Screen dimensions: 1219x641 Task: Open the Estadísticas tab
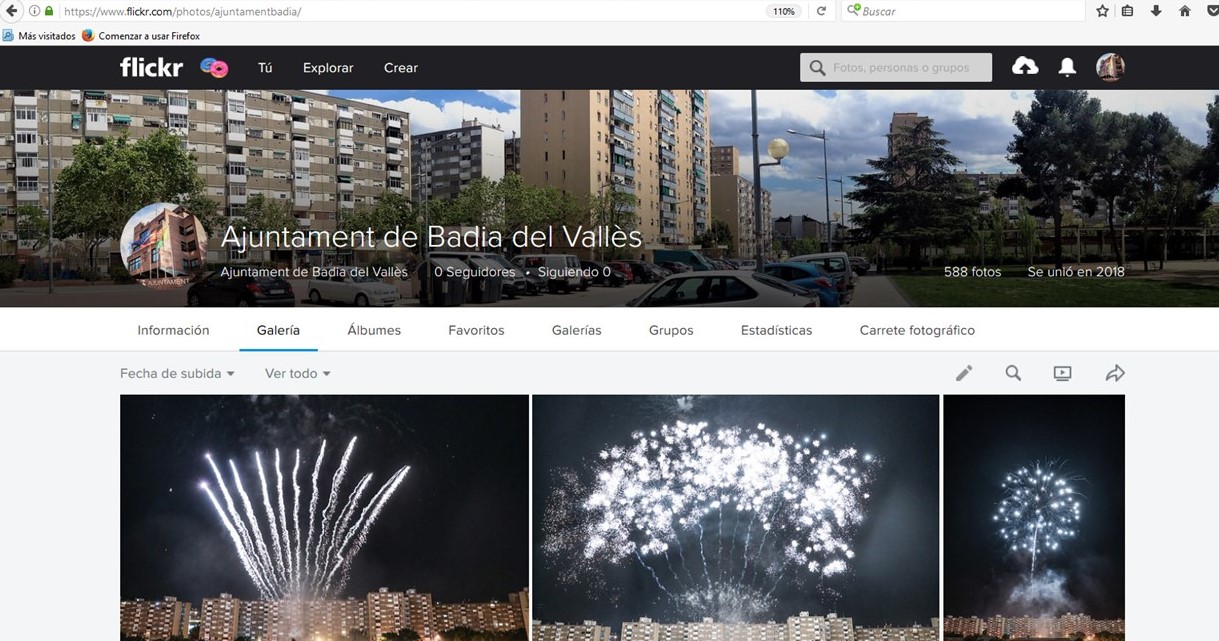click(776, 330)
